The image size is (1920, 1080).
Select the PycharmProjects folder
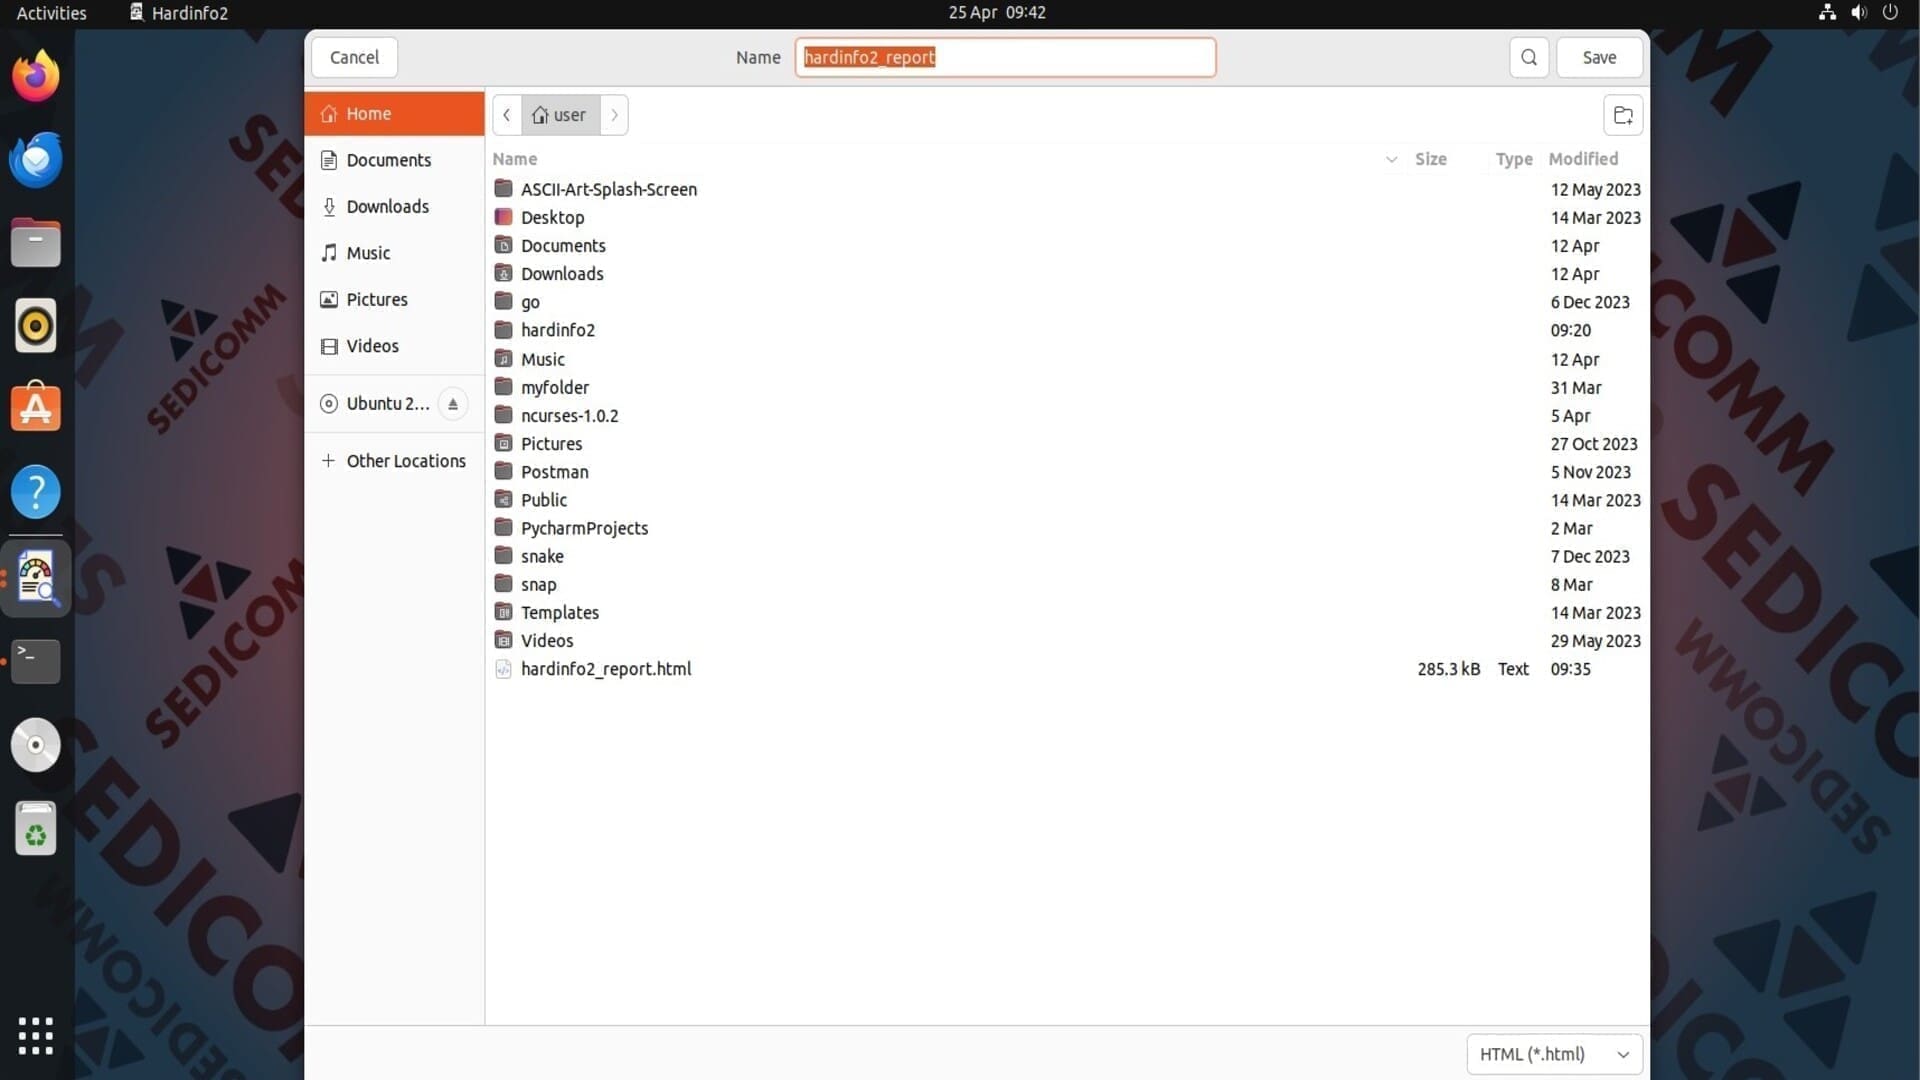(x=584, y=528)
